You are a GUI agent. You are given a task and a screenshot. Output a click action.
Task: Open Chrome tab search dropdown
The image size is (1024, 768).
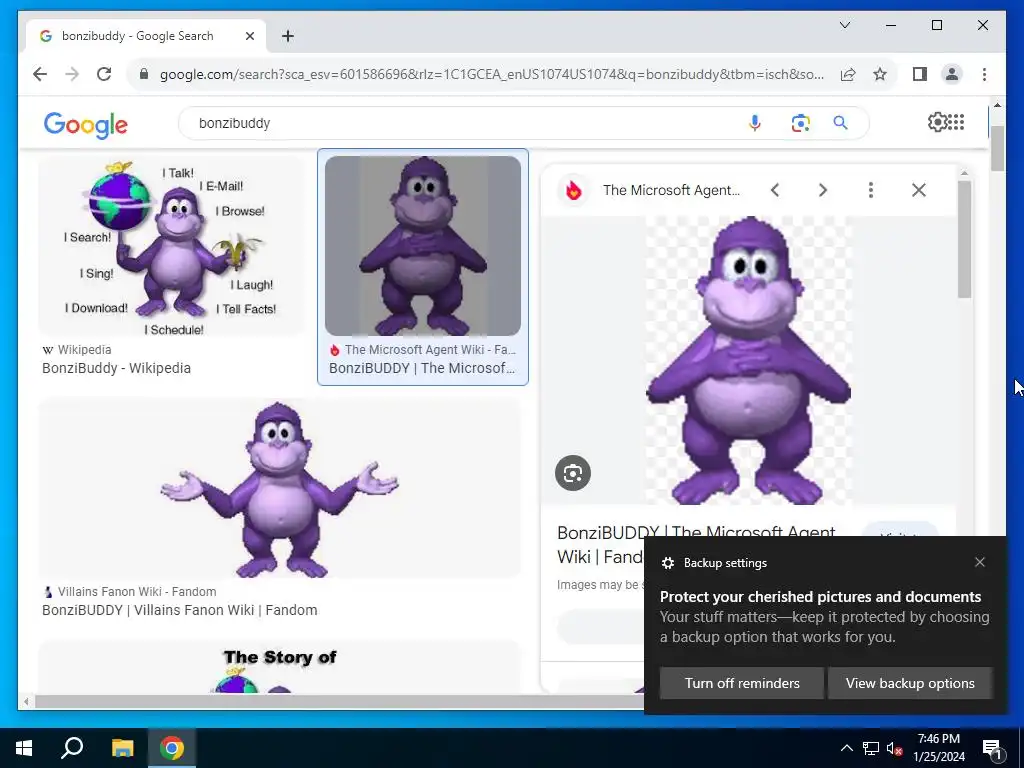point(844,25)
